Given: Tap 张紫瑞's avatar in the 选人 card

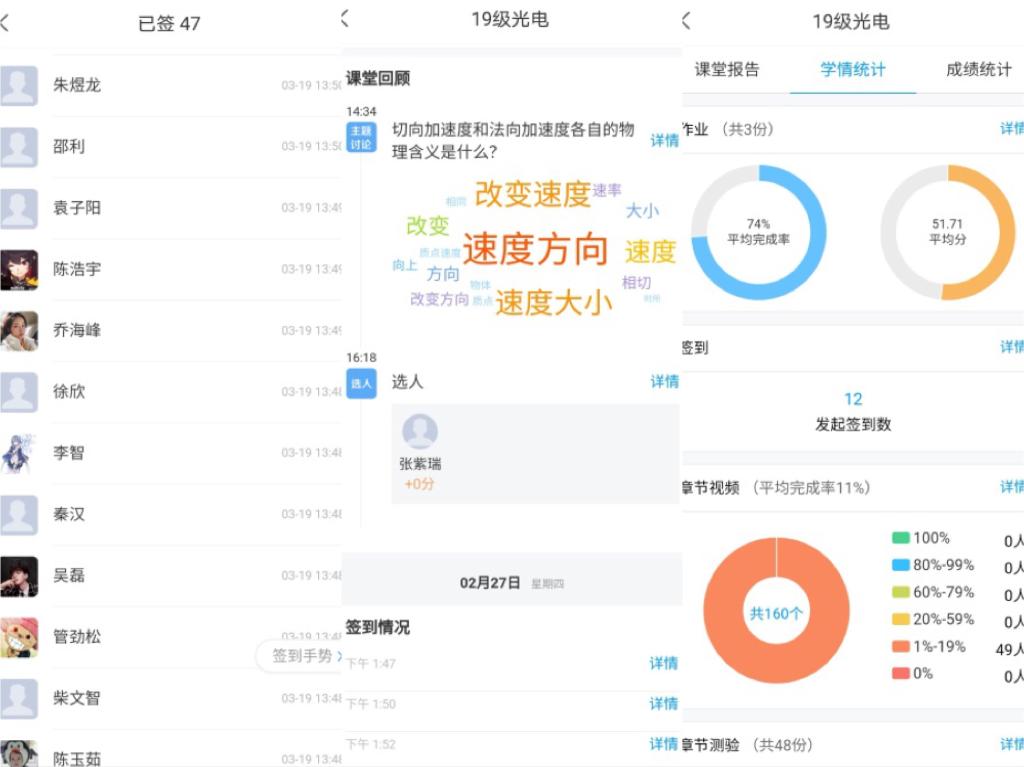Looking at the screenshot, I should [x=419, y=432].
